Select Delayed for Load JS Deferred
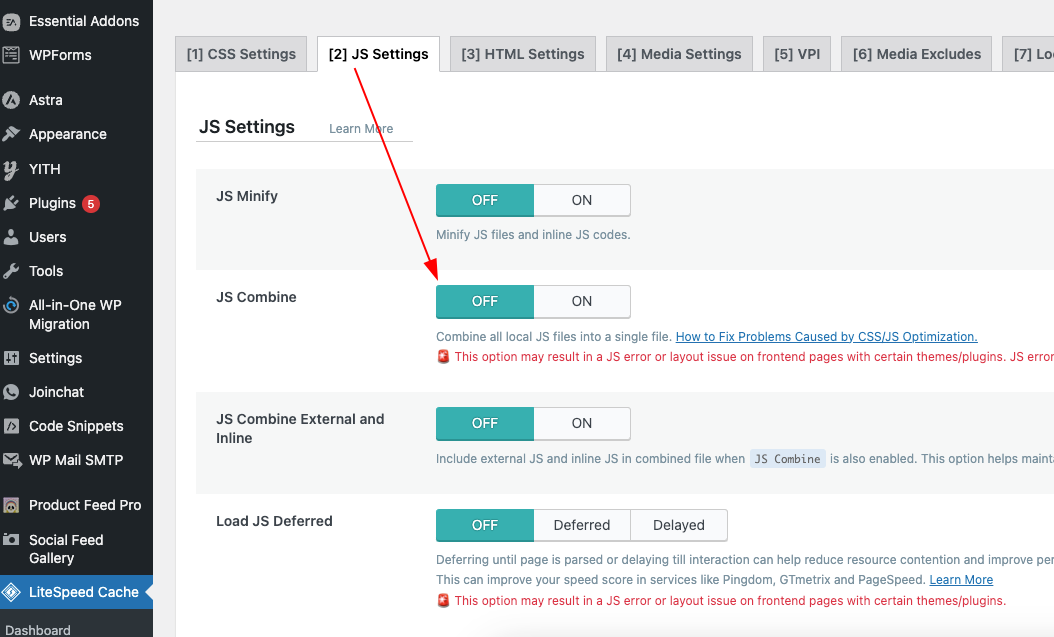1054x637 pixels. pyautogui.click(x=679, y=525)
